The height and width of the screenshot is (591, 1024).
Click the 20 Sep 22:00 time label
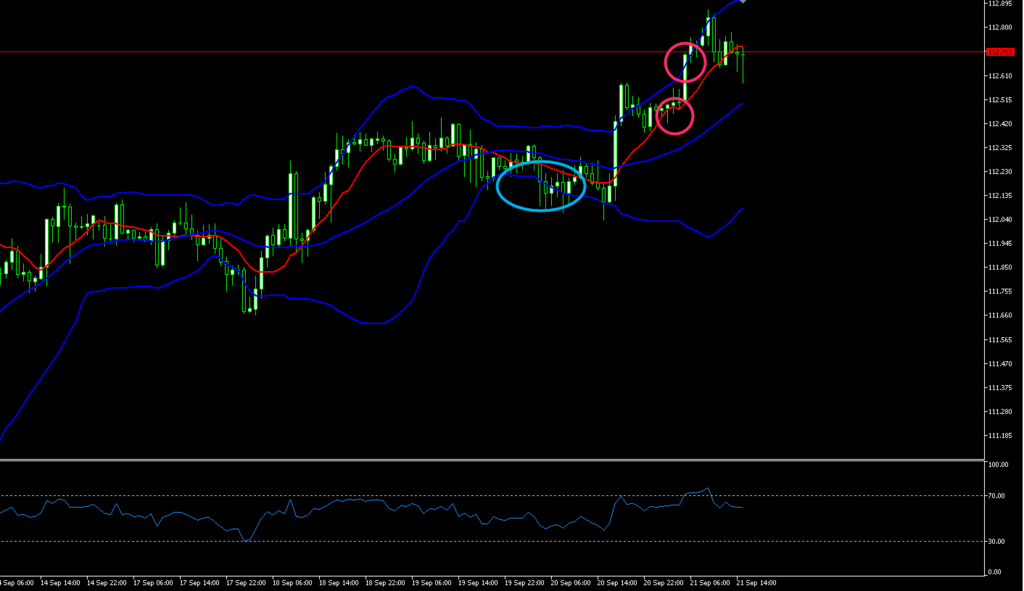tap(664, 583)
